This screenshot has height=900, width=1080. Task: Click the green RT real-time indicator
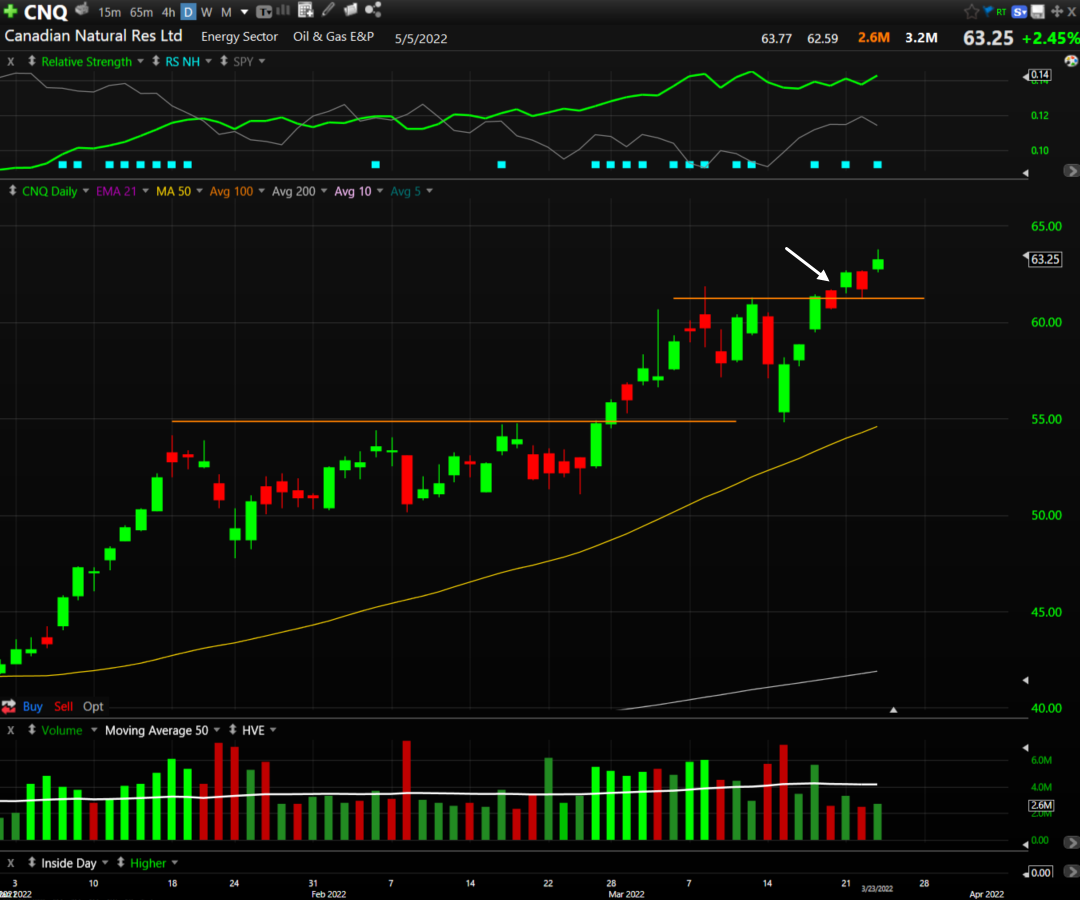click(x=1001, y=12)
